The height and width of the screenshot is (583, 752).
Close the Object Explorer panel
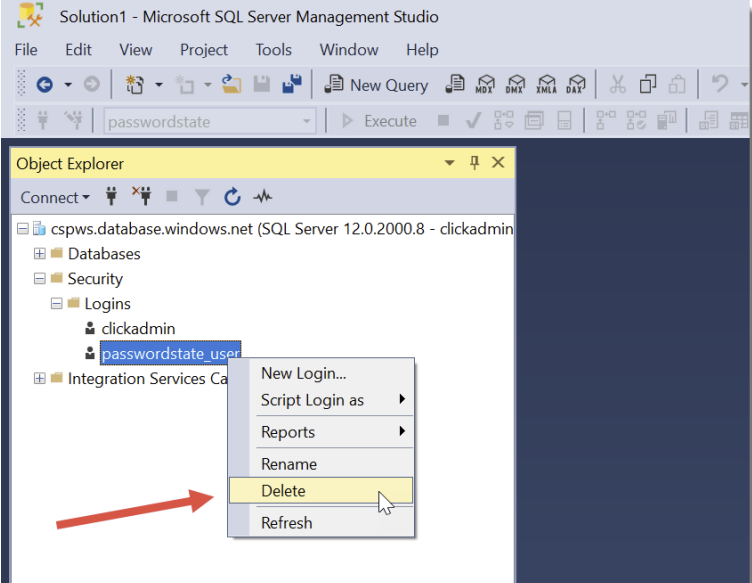498,163
